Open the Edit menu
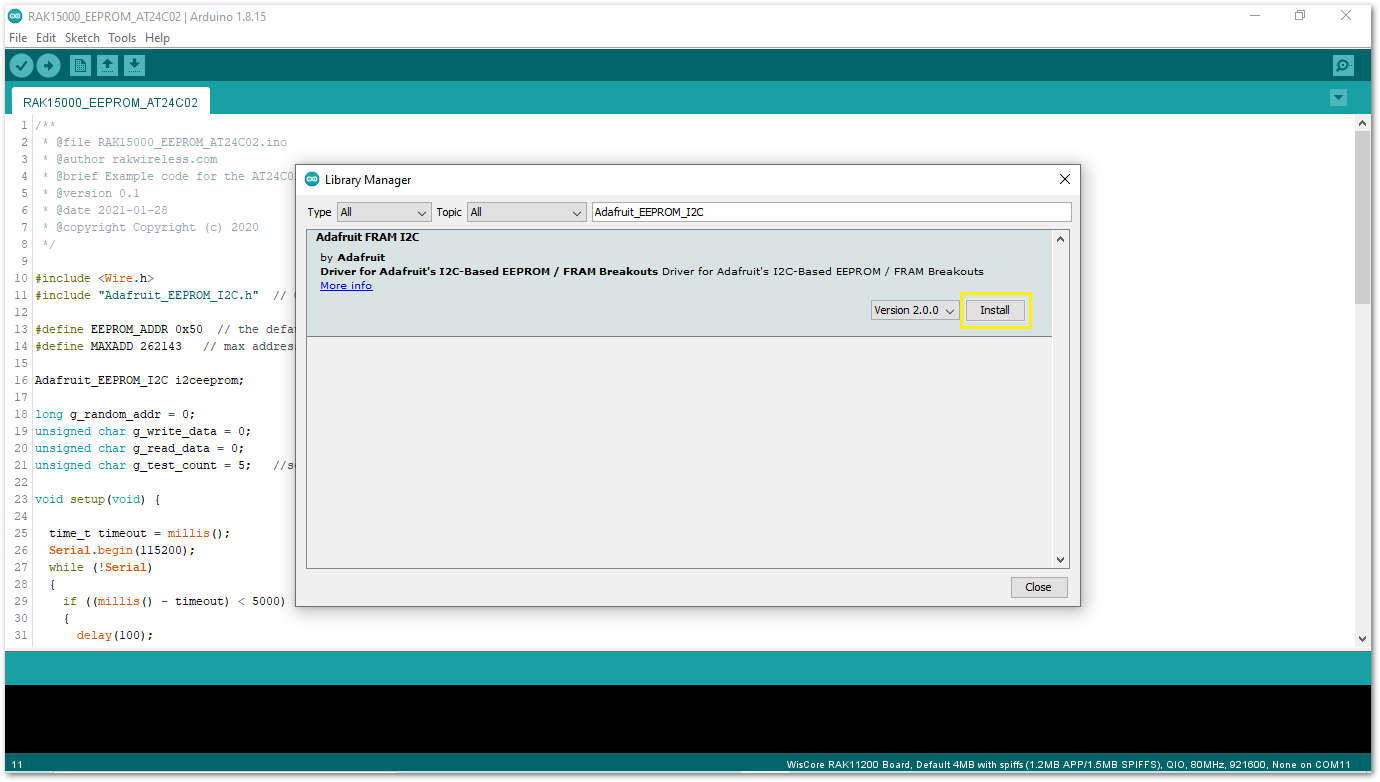1380x782 pixels. click(x=46, y=38)
